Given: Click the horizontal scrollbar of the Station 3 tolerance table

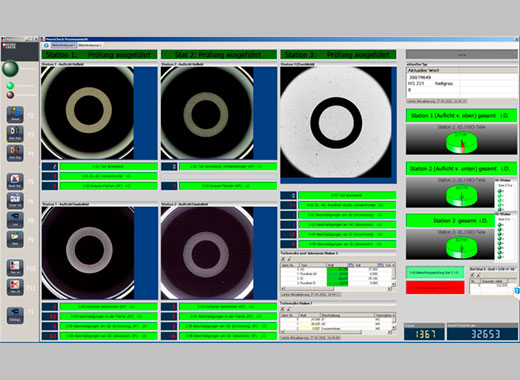Looking at the screenshot, I should pyautogui.click(x=336, y=288).
